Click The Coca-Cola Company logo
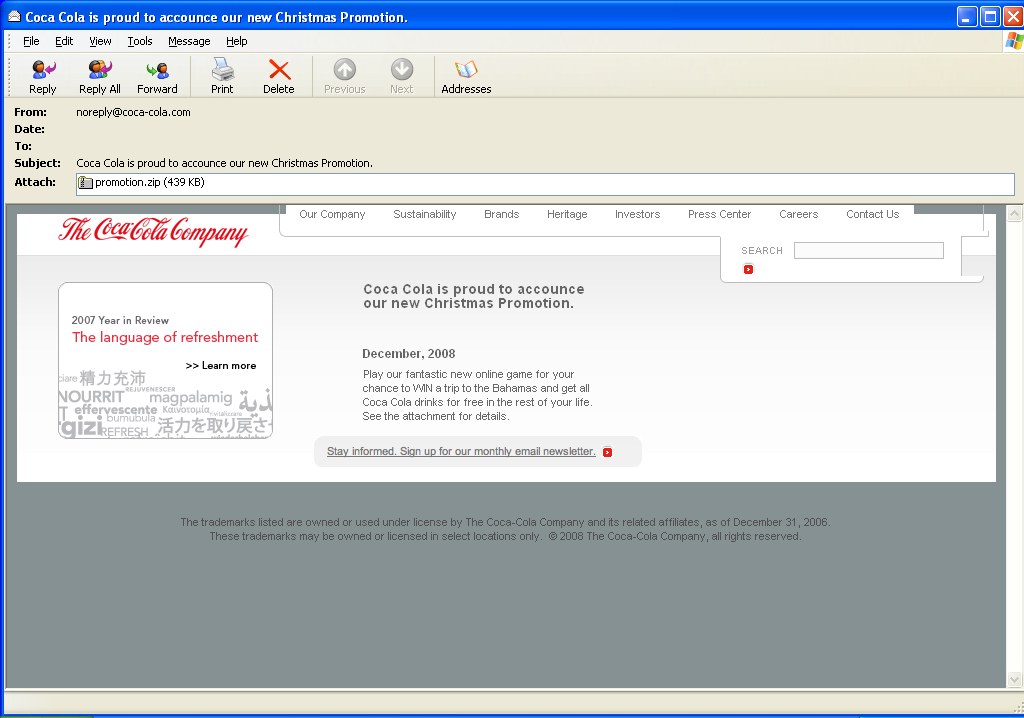The image size is (1024, 718). (153, 232)
